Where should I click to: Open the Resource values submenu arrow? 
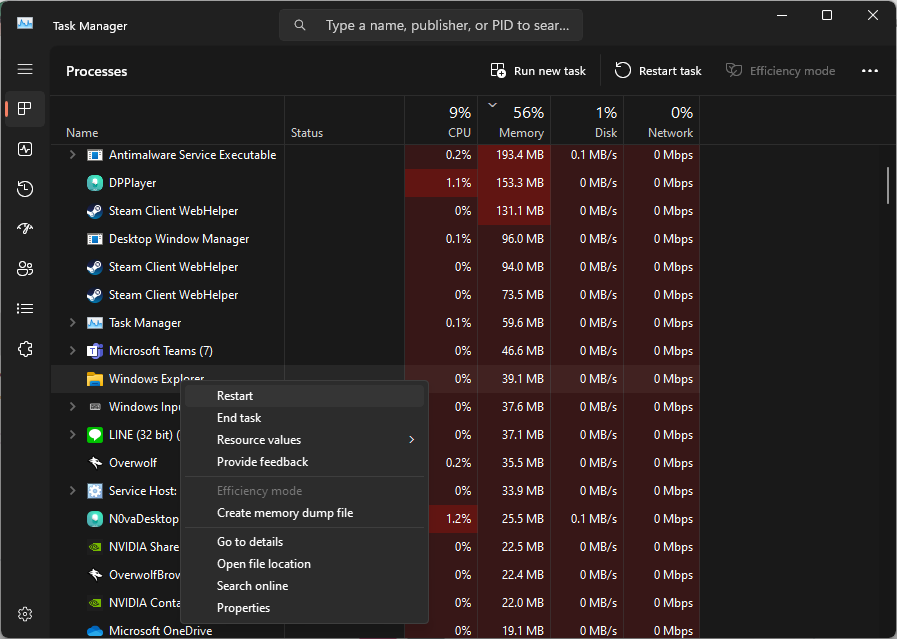pyautogui.click(x=411, y=440)
